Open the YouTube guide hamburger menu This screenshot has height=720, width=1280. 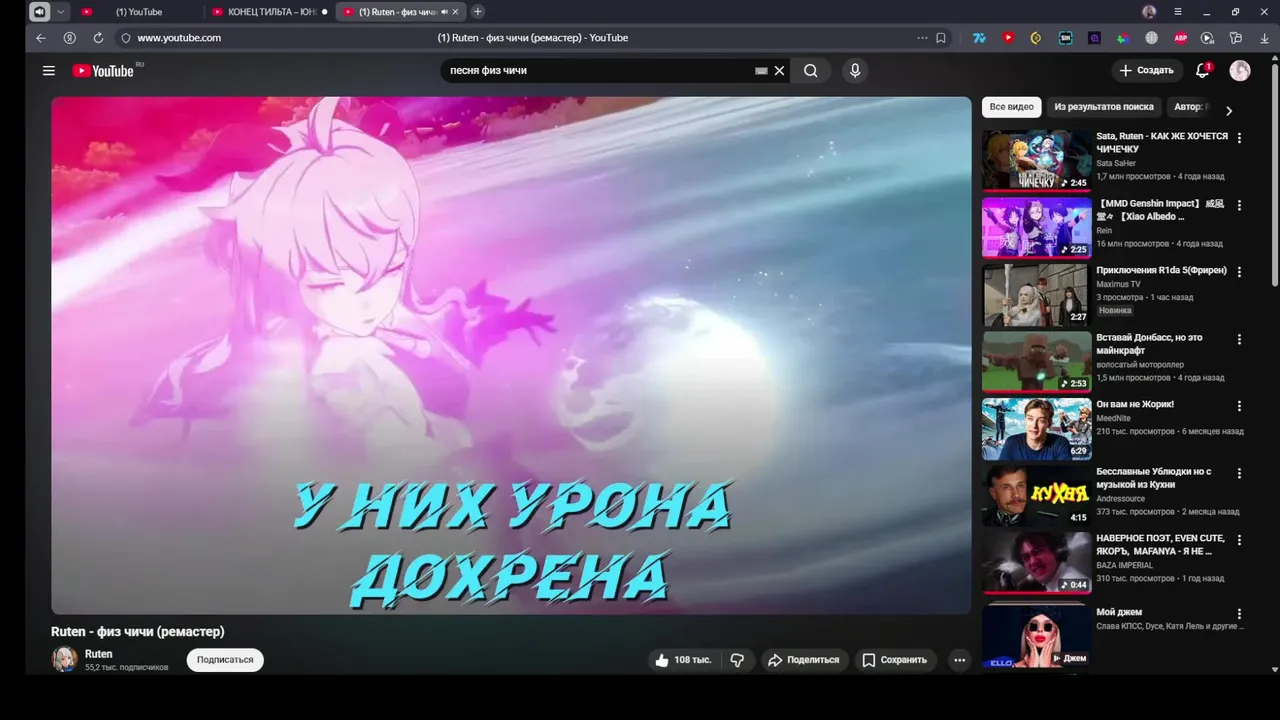point(48,71)
